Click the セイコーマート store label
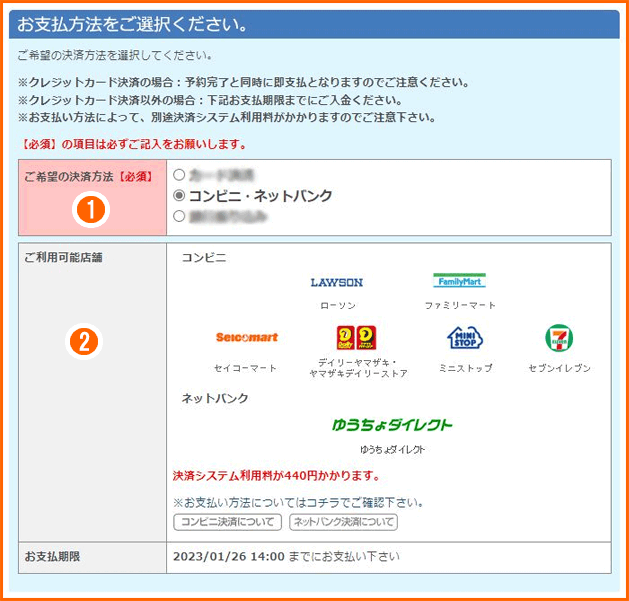The image size is (629, 601). click(245, 368)
